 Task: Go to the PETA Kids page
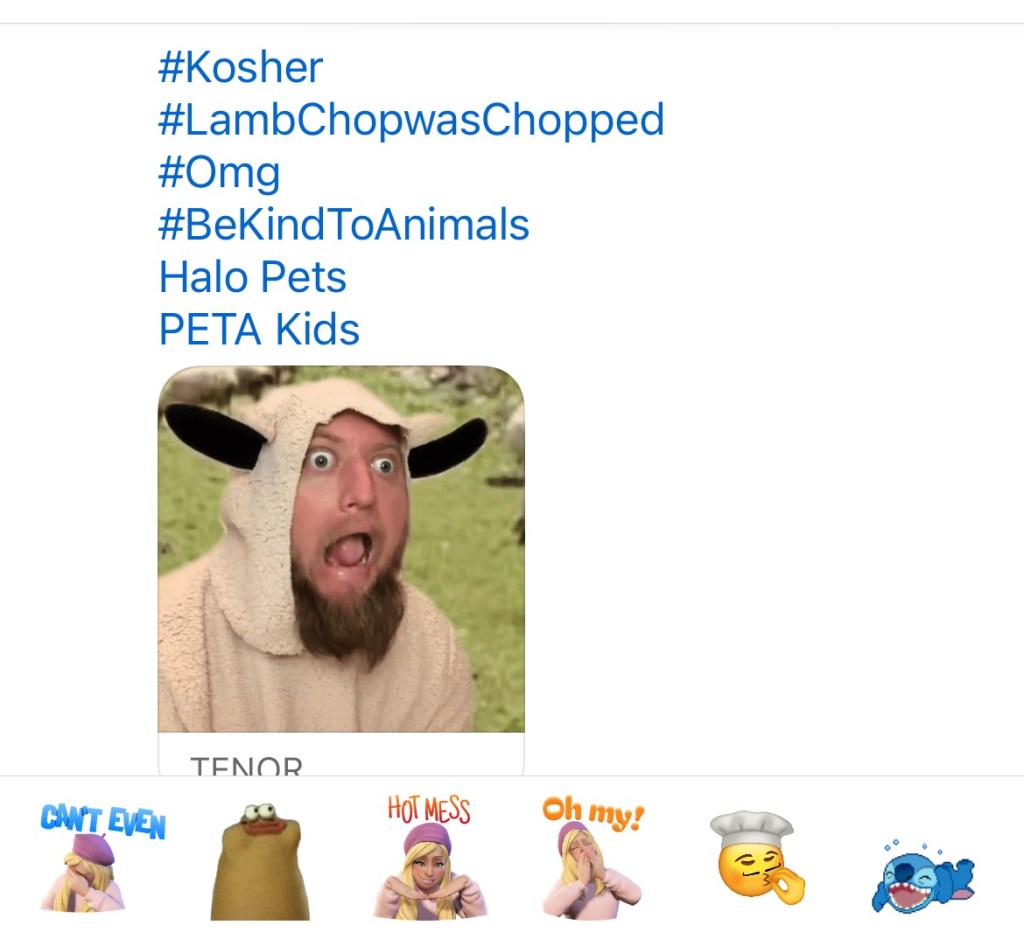click(x=259, y=330)
